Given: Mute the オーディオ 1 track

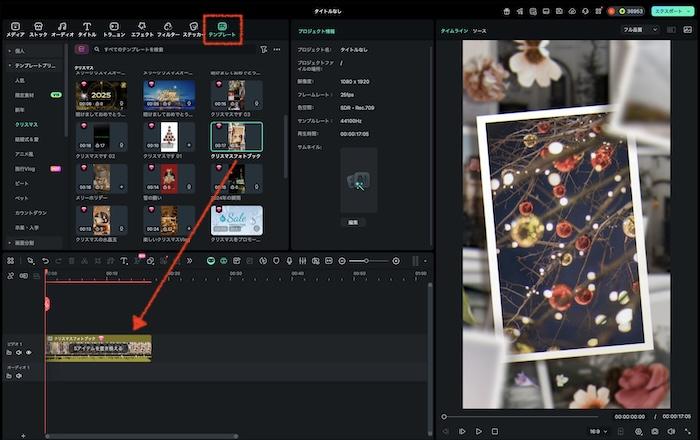Looking at the screenshot, I should (x=18, y=376).
